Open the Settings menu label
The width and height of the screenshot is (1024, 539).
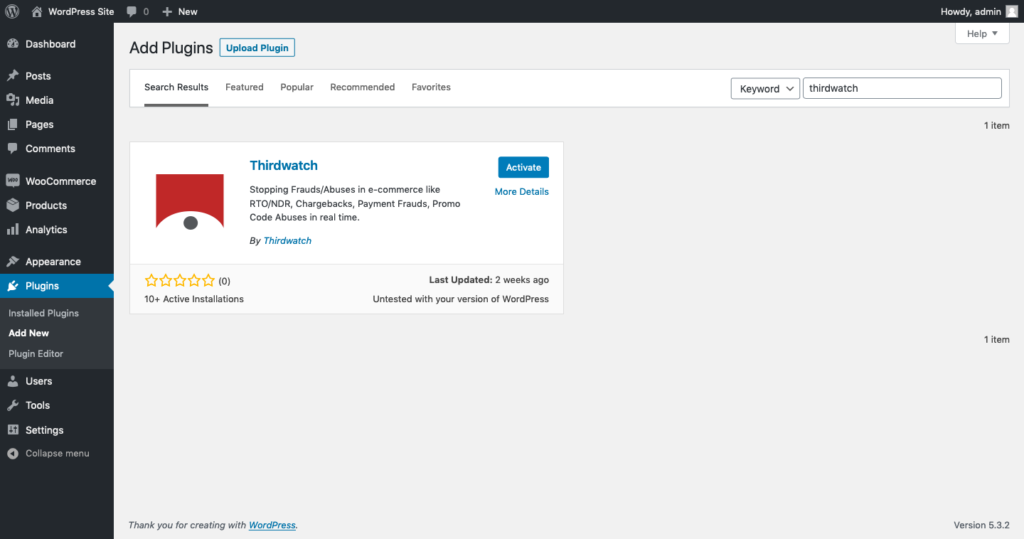pyautogui.click(x=44, y=430)
